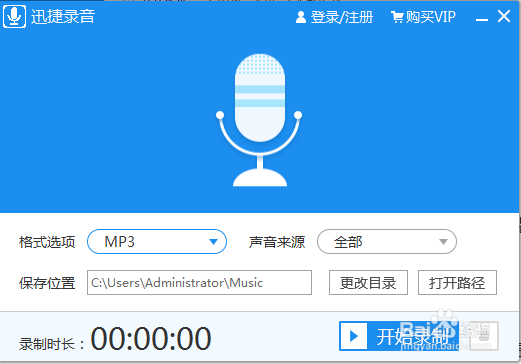Expand the 声音来源 全部 dropdown

tap(387, 242)
